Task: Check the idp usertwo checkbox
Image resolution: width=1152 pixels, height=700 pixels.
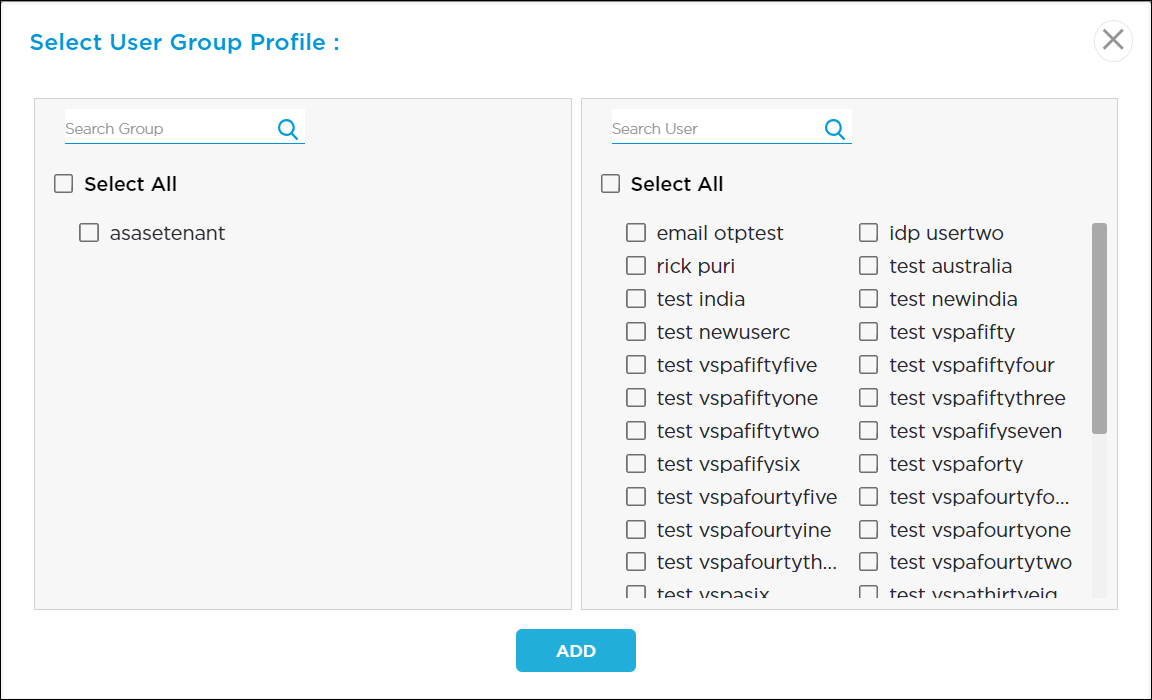Action: [x=868, y=232]
